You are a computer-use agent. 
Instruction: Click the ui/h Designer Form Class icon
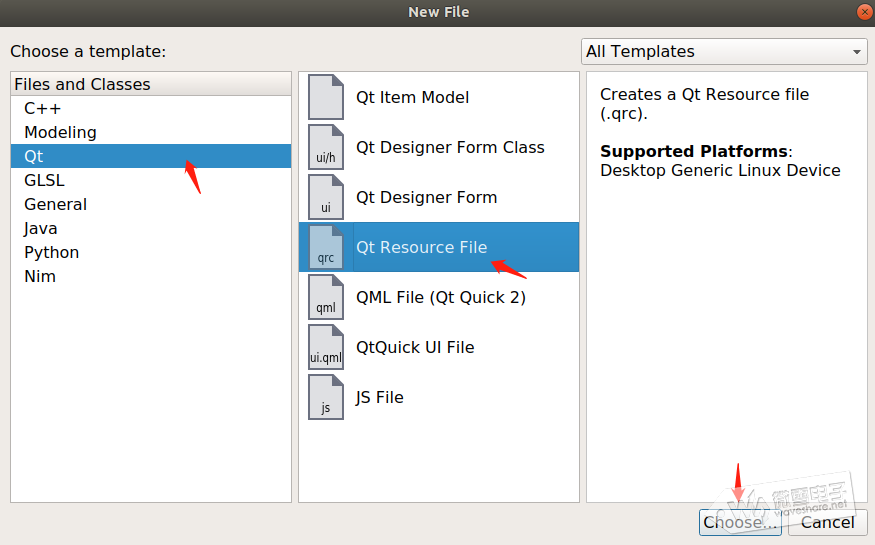[x=326, y=147]
